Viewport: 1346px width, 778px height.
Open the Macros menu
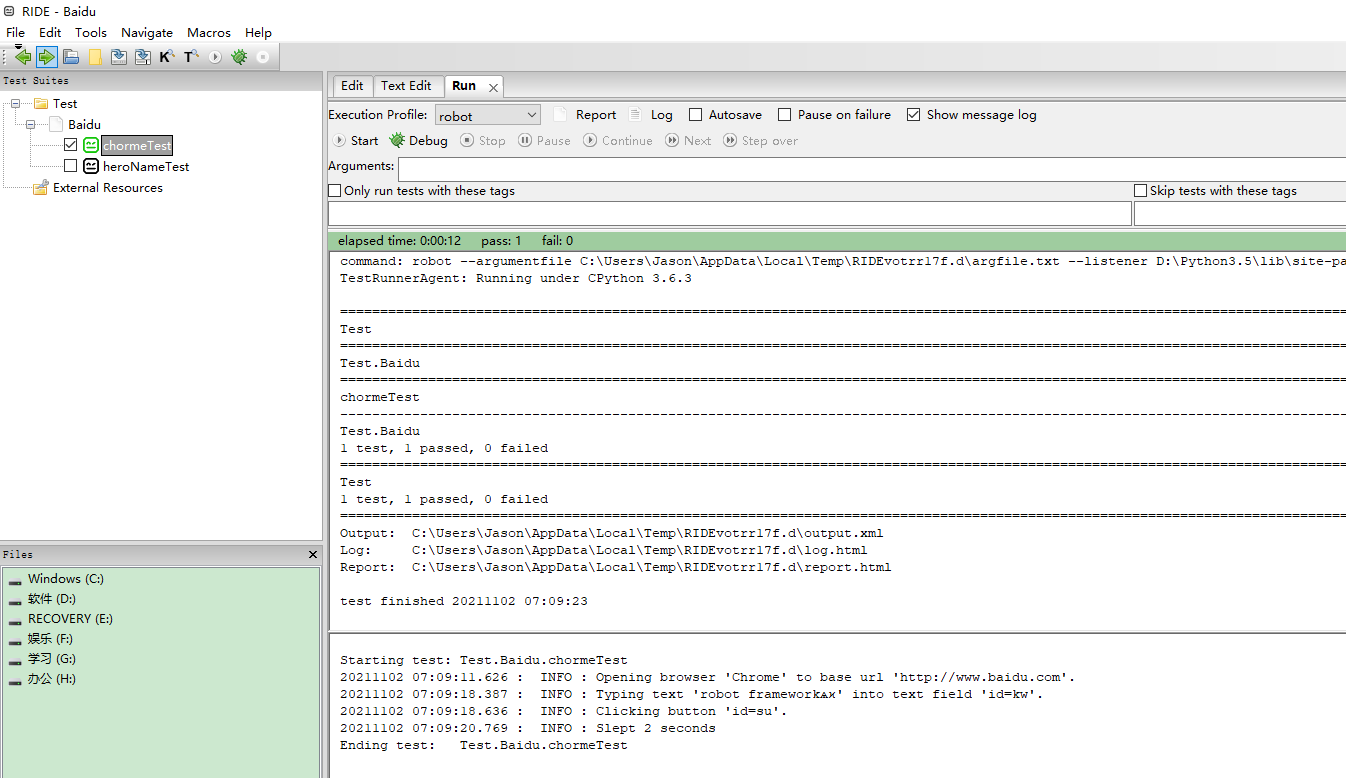(209, 33)
